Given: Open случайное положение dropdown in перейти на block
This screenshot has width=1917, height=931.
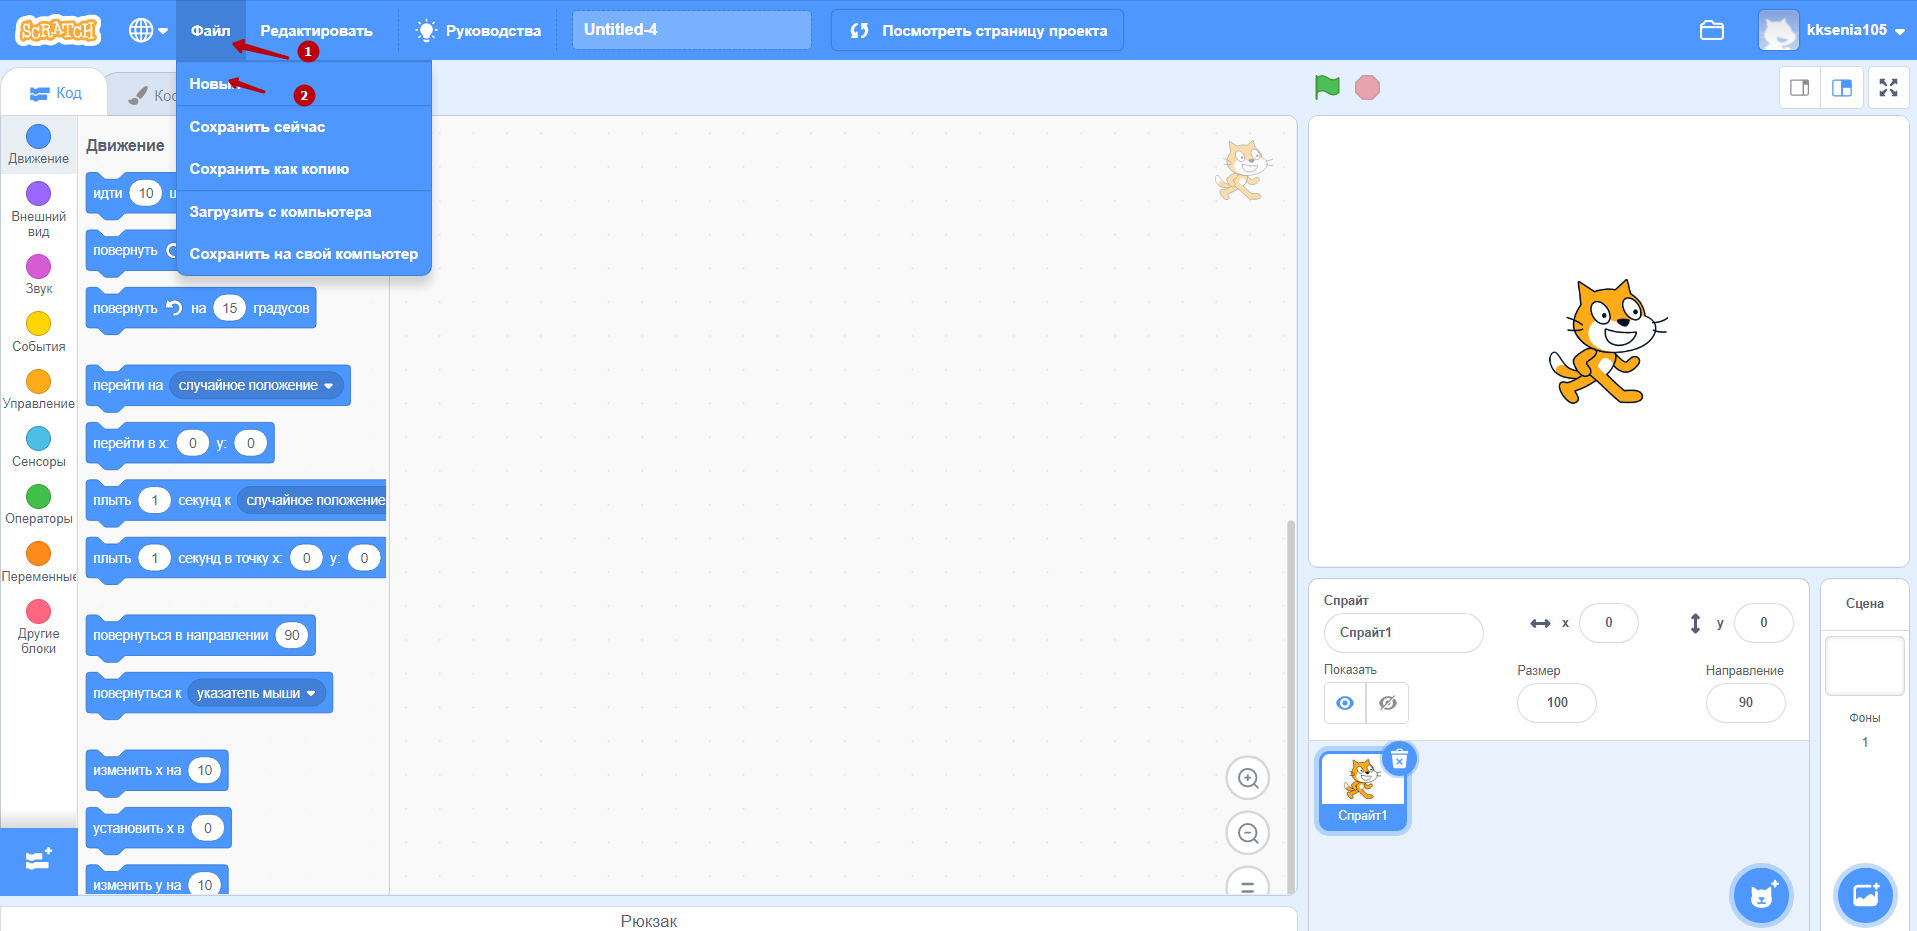Looking at the screenshot, I should (256, 385).
